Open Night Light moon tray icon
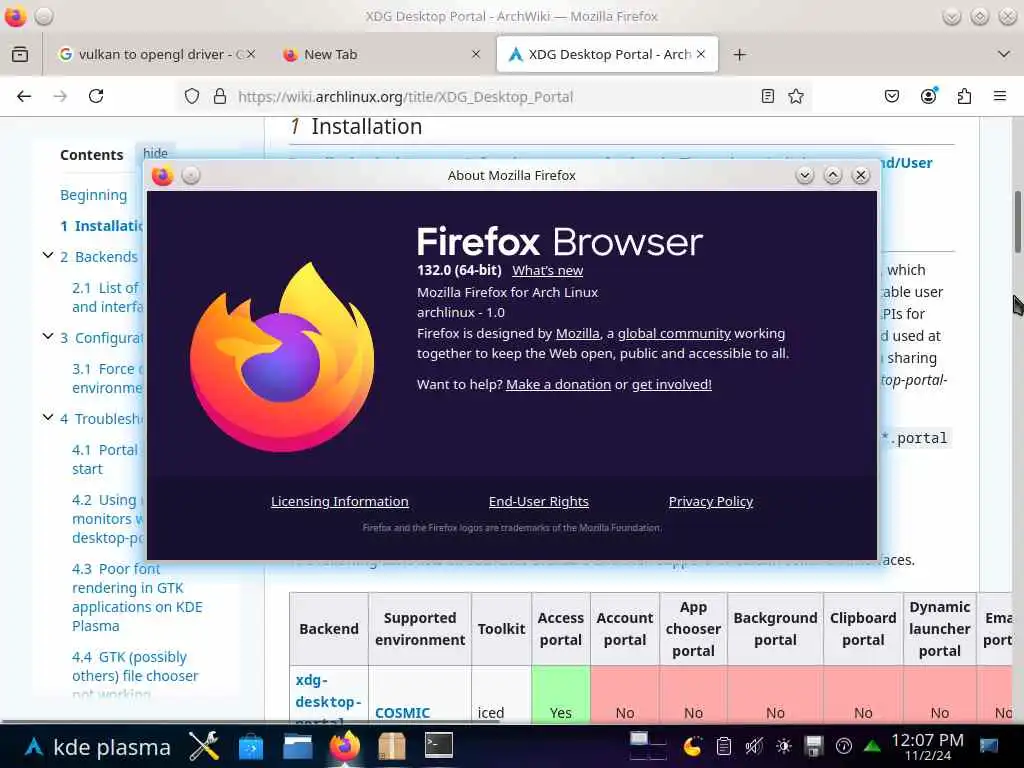Viewport: 1024px width, 768px height. [x=692, y=746]
